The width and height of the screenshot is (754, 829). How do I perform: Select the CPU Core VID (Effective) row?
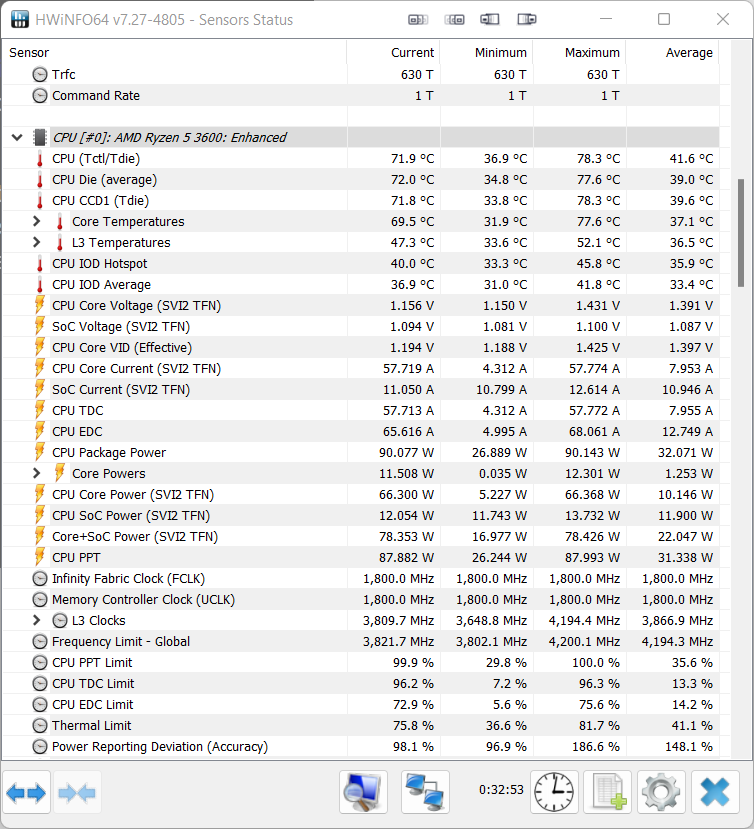[361, 347]
